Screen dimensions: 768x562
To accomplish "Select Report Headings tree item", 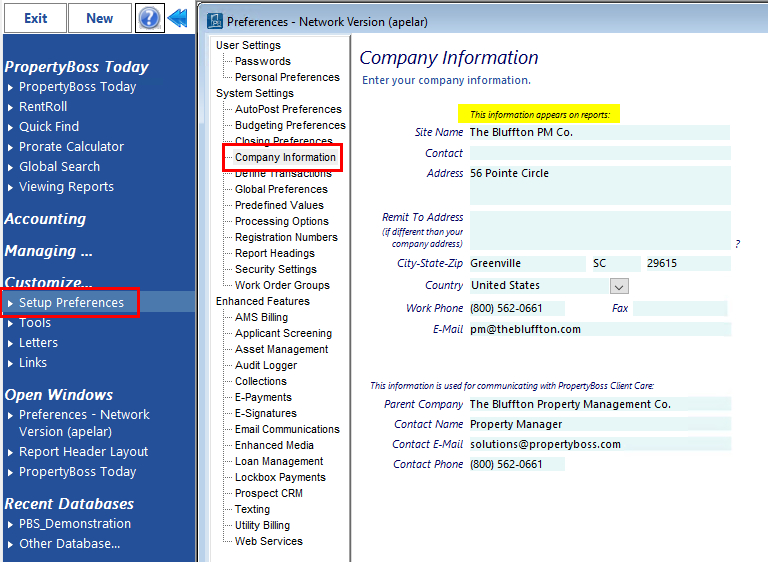I will tap(275, 253).
